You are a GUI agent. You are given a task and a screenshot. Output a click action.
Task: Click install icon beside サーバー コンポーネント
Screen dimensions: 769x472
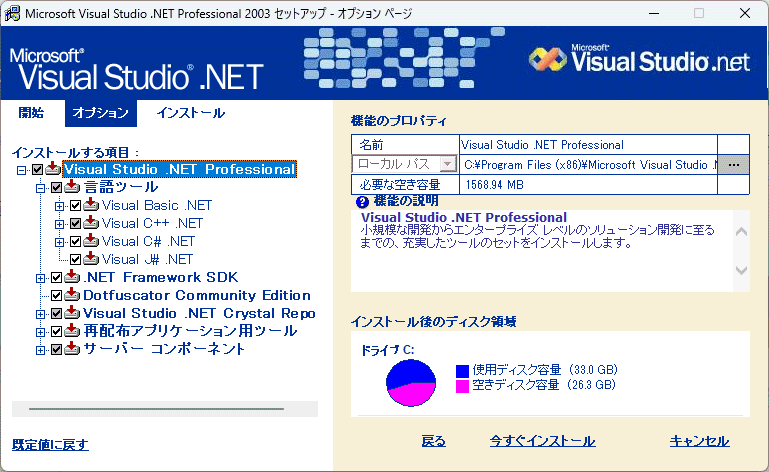(x=72, y=349)
